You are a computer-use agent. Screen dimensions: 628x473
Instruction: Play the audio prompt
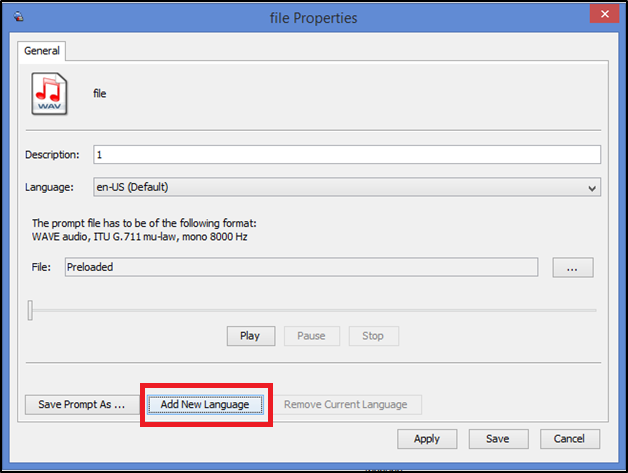click(251, 336)
